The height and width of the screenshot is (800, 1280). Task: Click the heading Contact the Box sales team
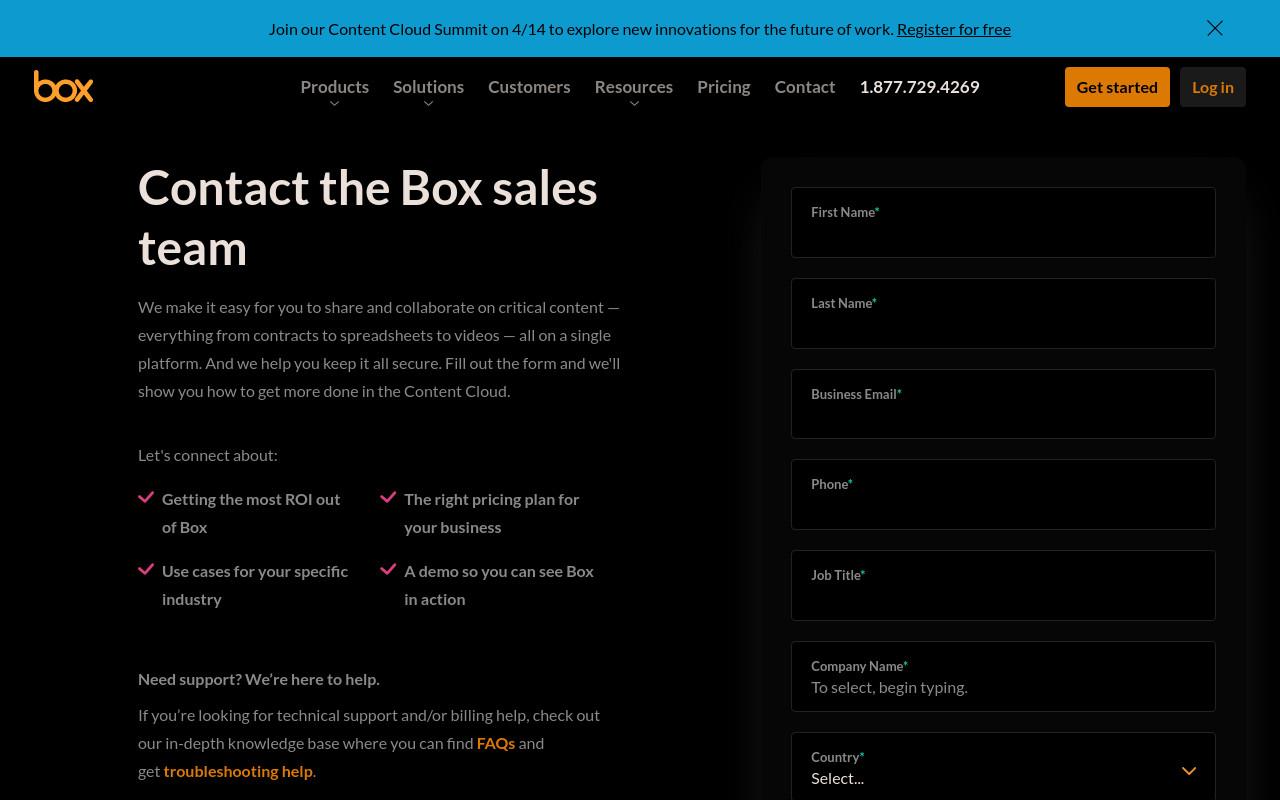(x=368, y=217)
